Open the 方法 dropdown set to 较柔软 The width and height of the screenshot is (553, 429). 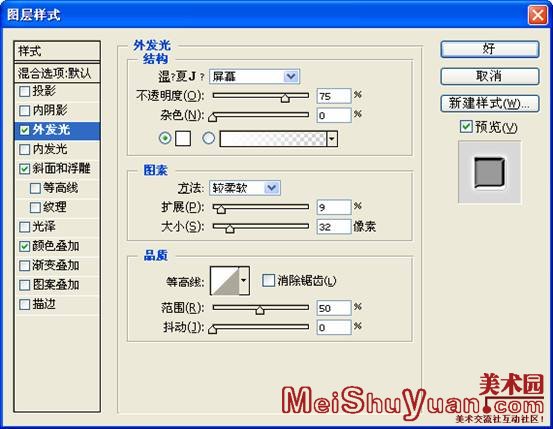tap(245, 188)
